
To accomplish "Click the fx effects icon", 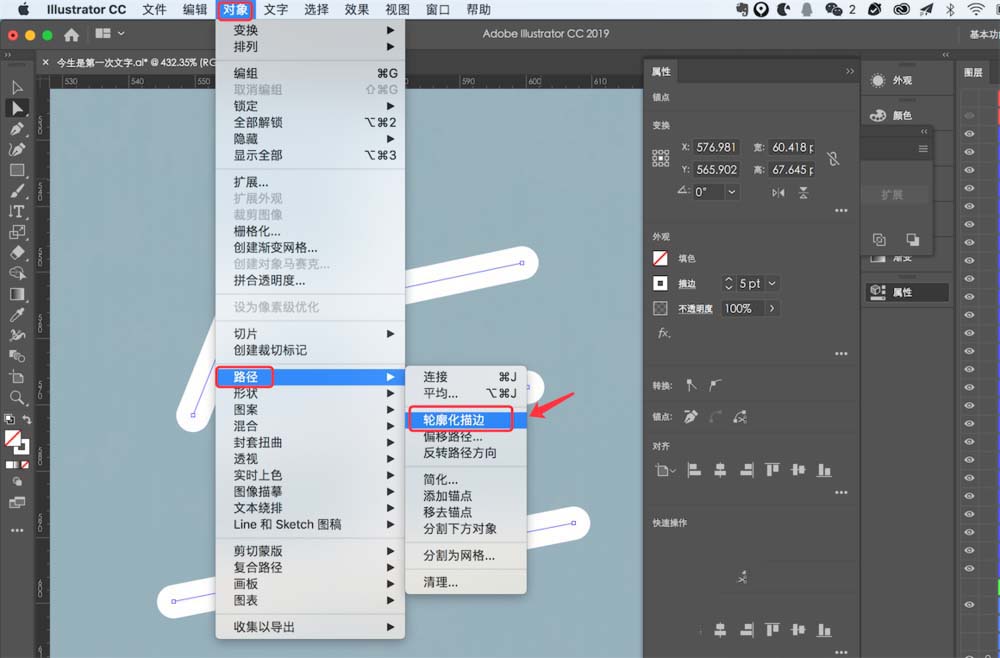I will point(664,333).
